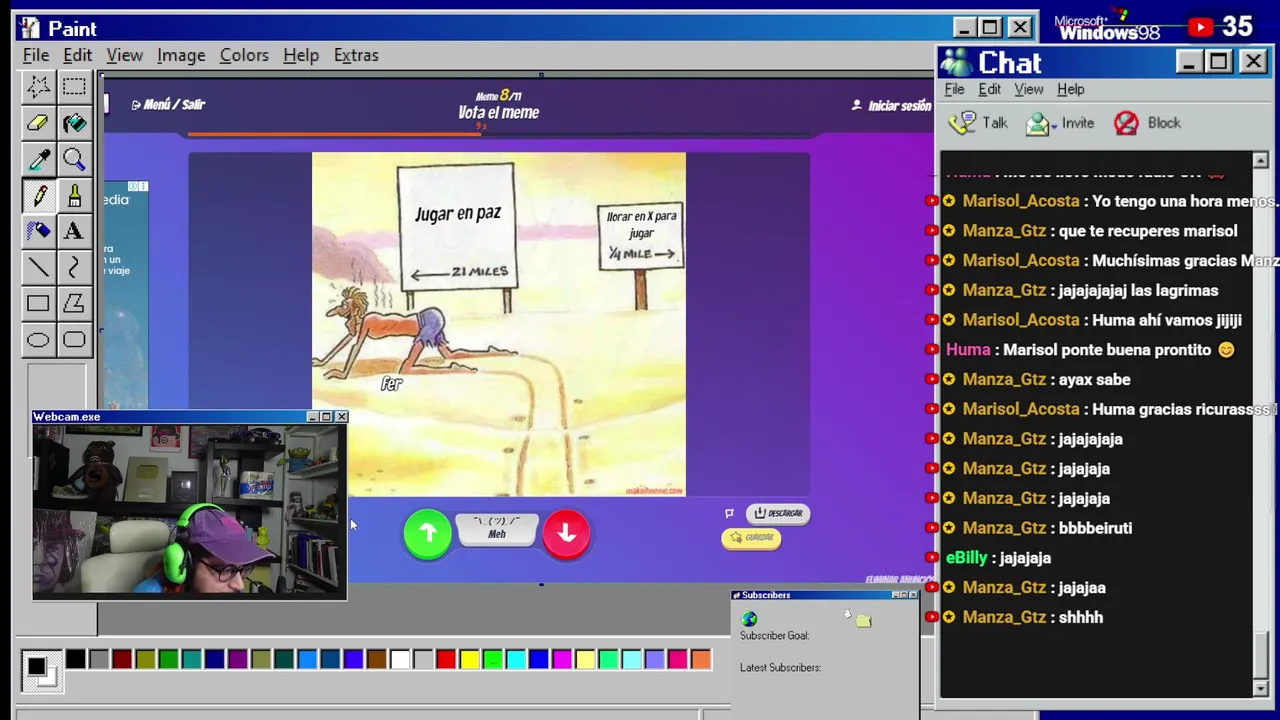Select the Brush tool
The image size is (1280, 720).
[x=74, y=195]
